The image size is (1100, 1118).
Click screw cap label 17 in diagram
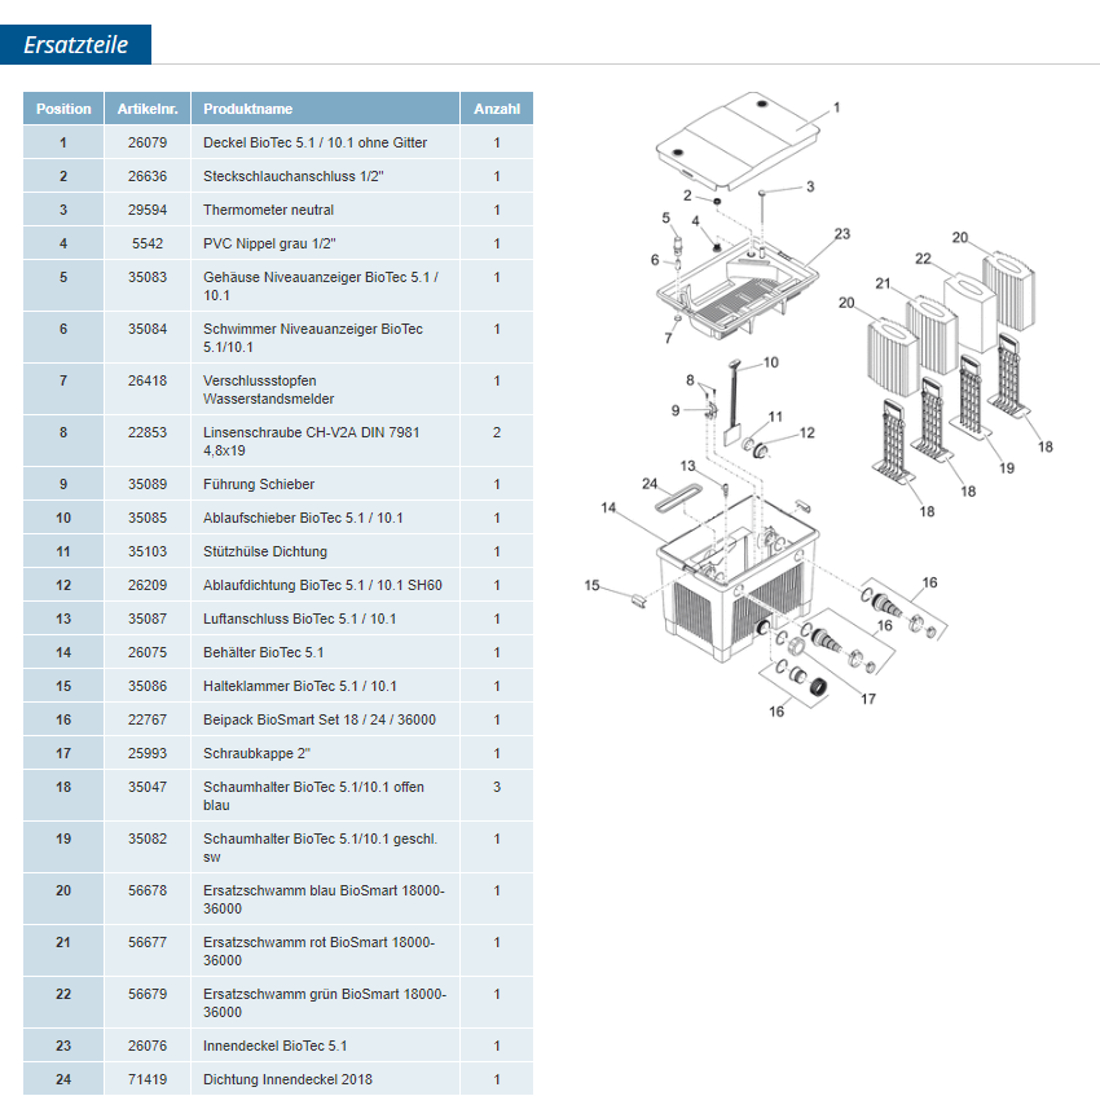point(868,699)
